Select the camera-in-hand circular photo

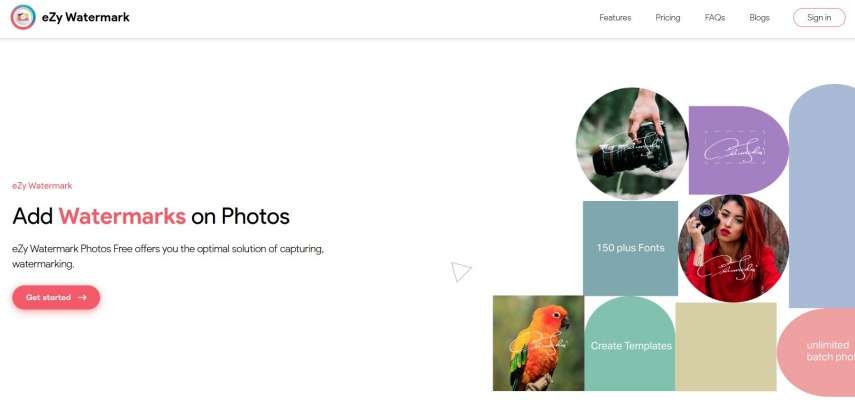(632, 143)
